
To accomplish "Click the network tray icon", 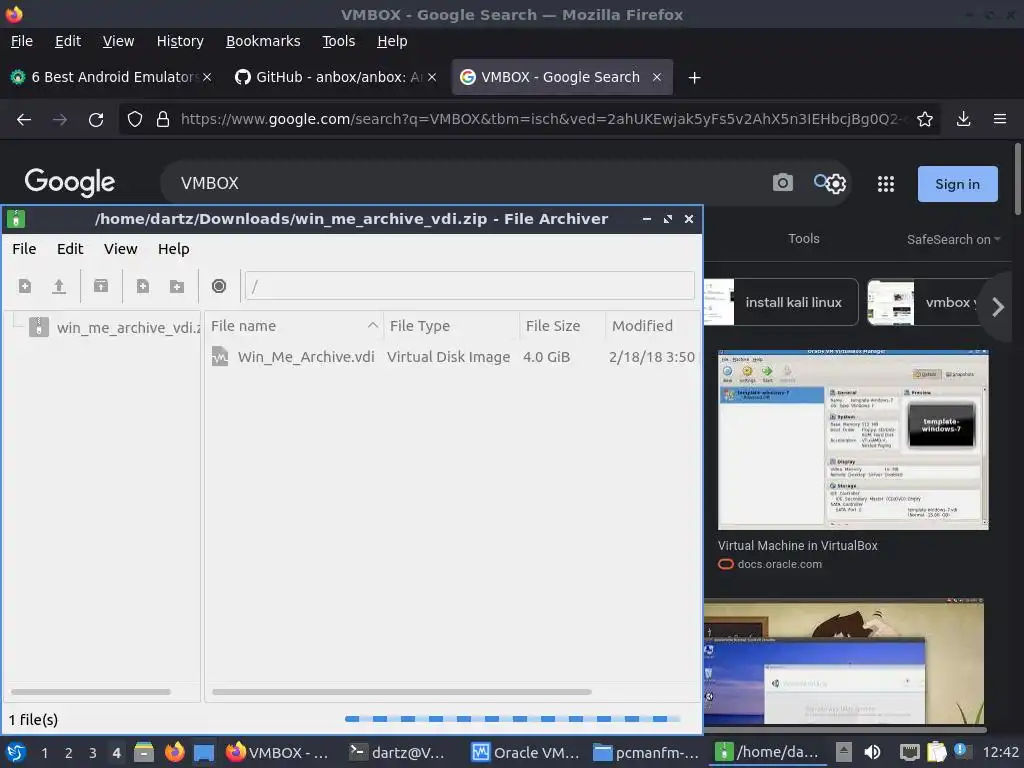I will [909, 752].
